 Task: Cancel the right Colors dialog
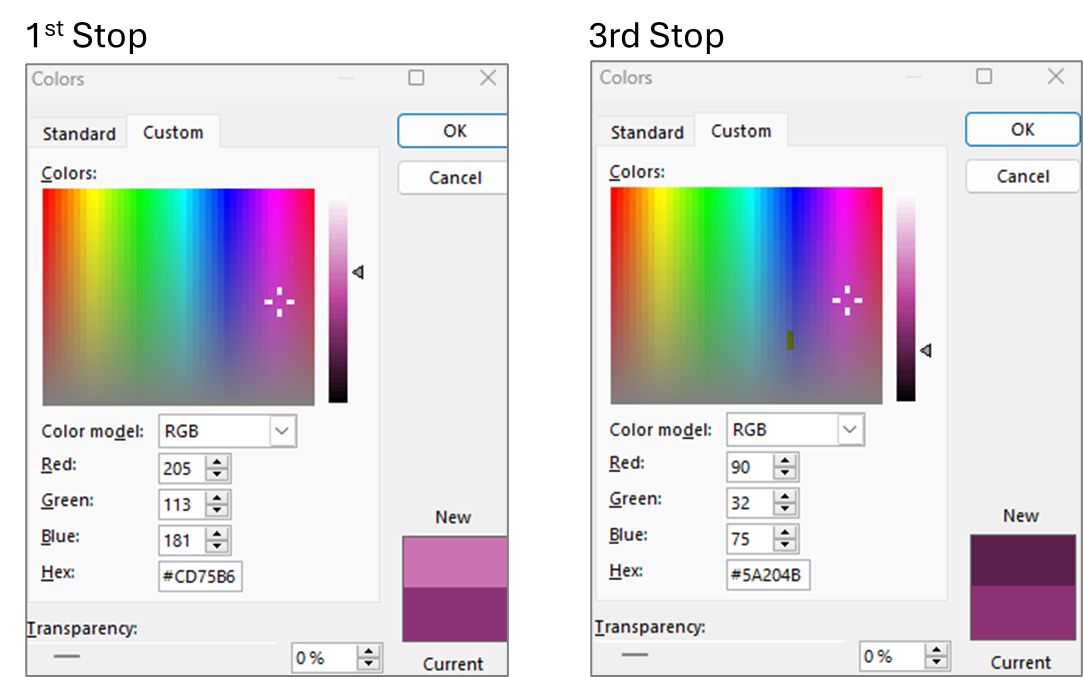(x=1022, y=176)
